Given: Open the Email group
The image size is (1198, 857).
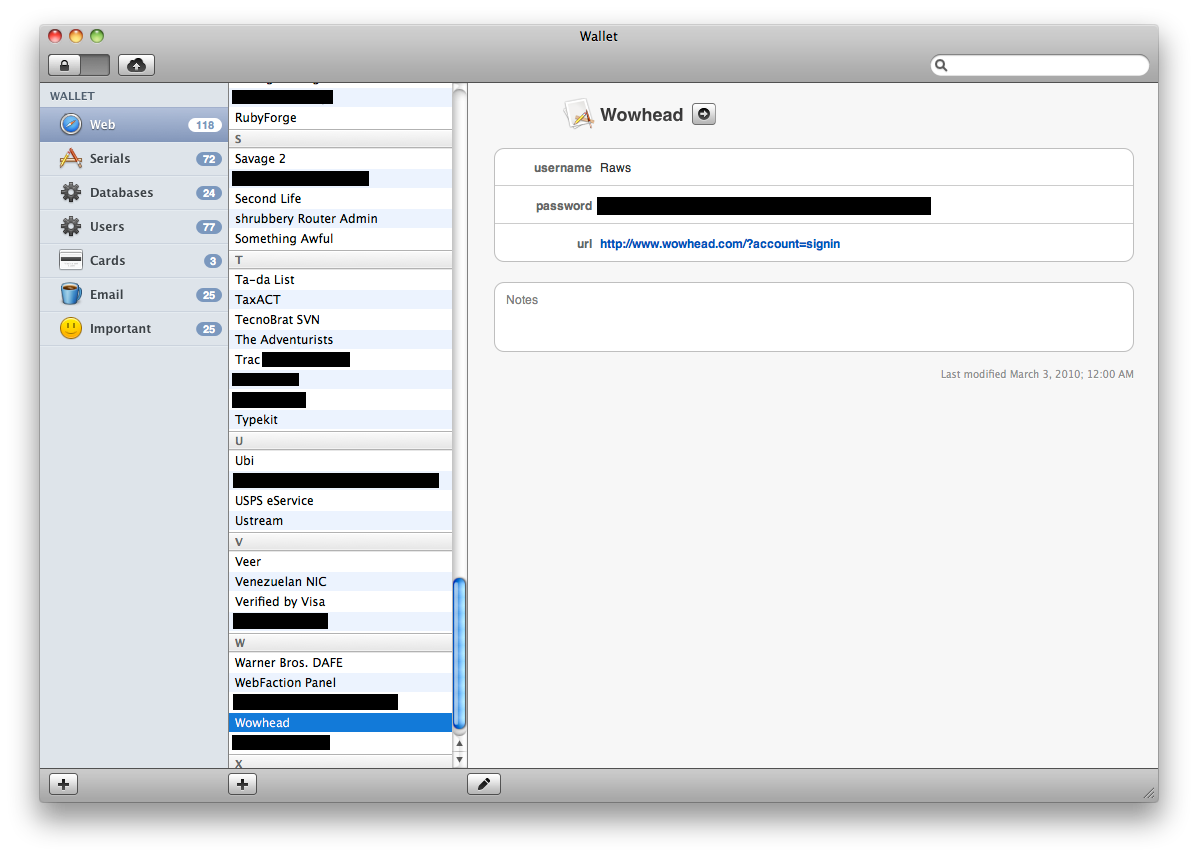Looking at the screenshot, I should point(134,295).
